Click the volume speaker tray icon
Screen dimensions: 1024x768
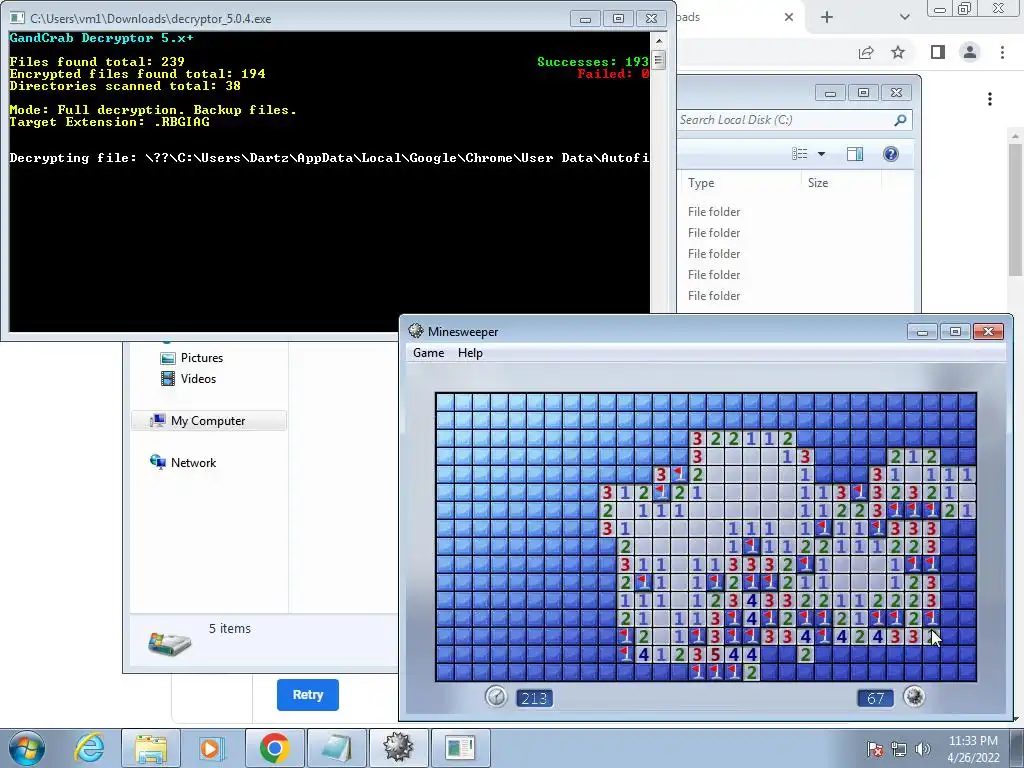[x=923, y=748]
